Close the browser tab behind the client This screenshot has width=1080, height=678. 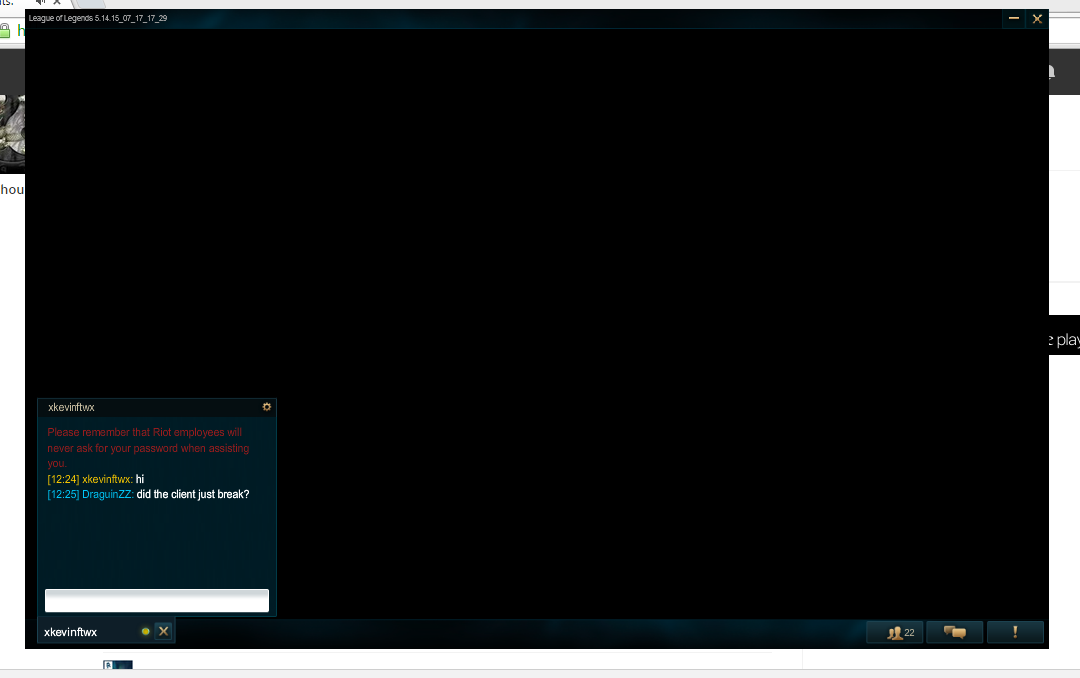(x=57, y=2)
